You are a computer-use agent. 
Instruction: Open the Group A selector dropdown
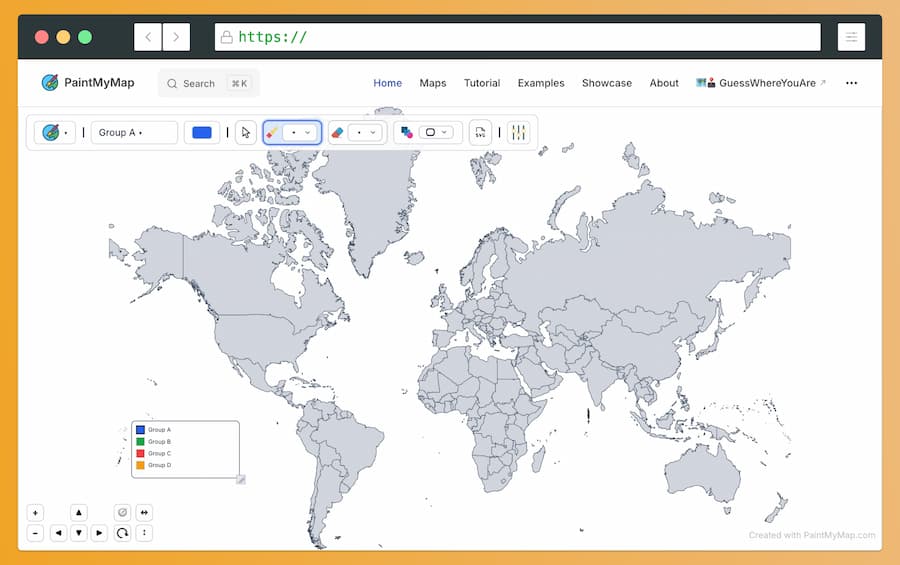point(134,133)
